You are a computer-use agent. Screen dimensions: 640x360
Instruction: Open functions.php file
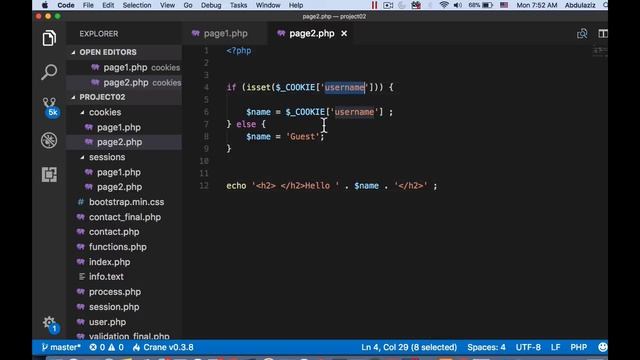(x=124, y=247)
